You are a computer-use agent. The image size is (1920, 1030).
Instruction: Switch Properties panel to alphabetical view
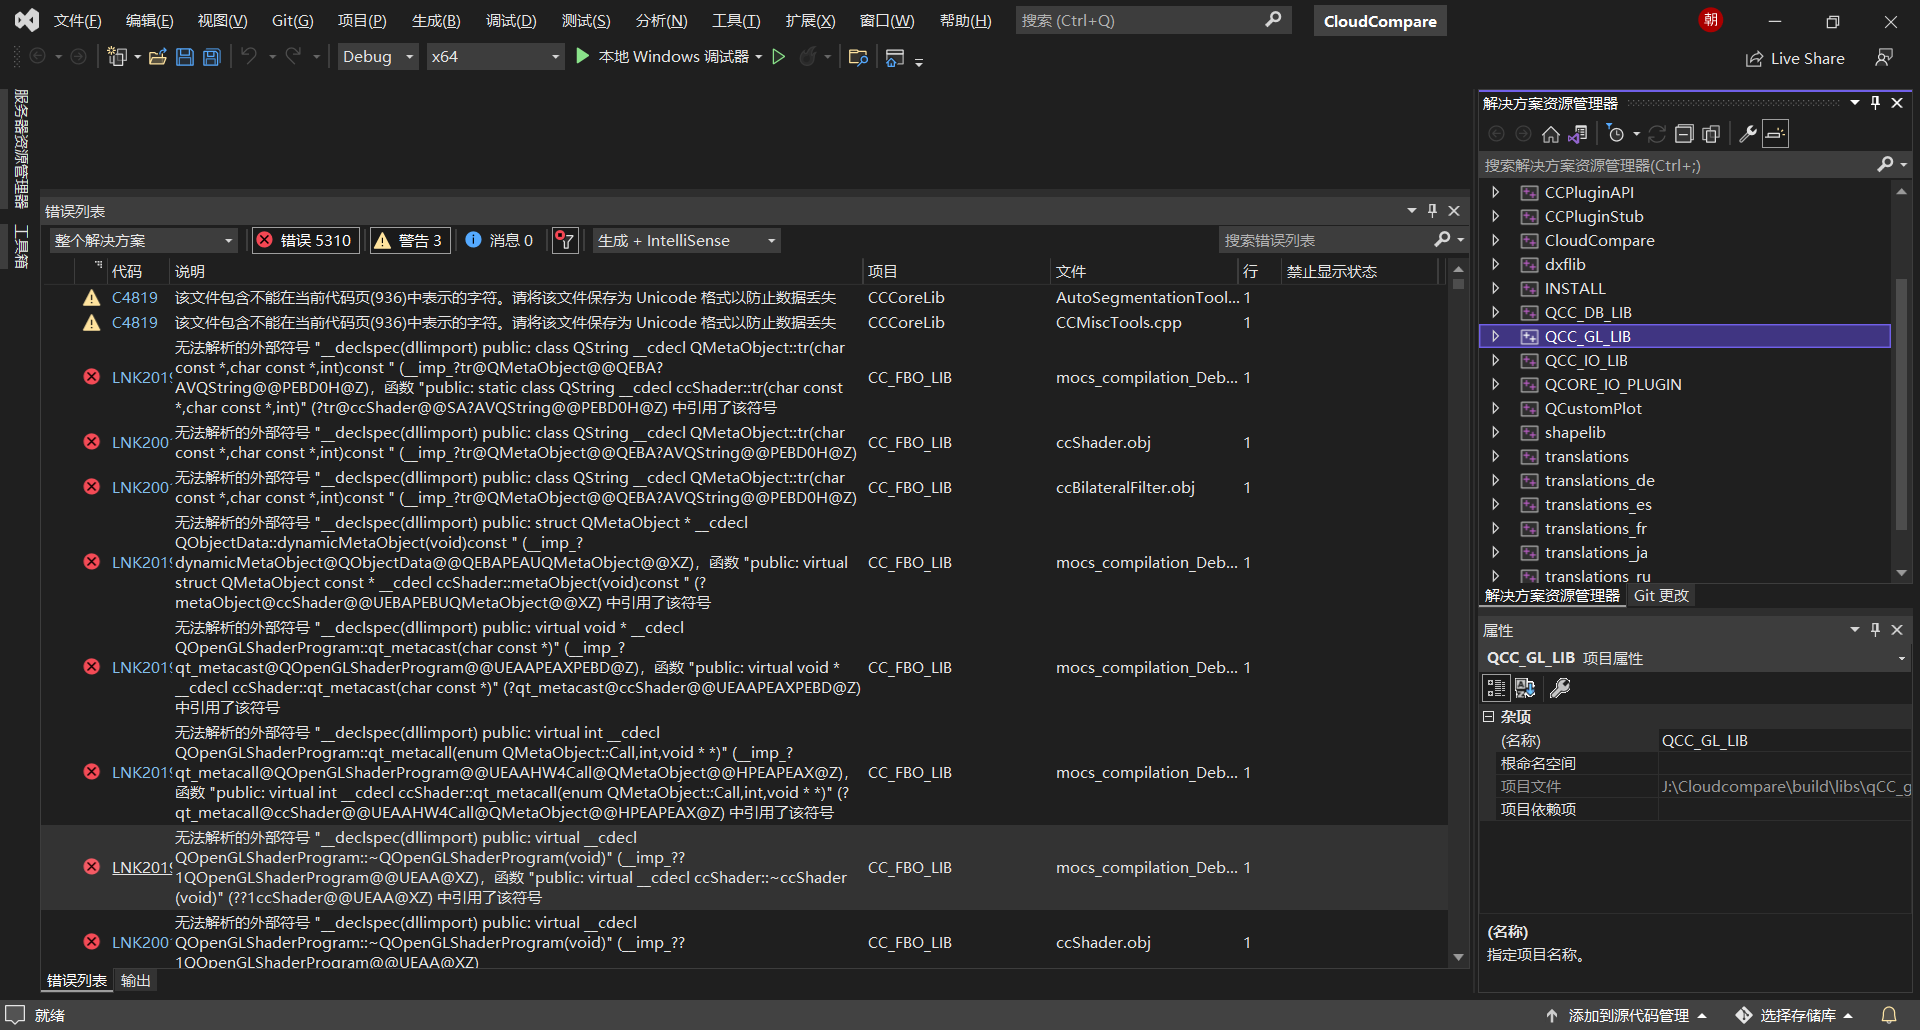[1525, 688]
